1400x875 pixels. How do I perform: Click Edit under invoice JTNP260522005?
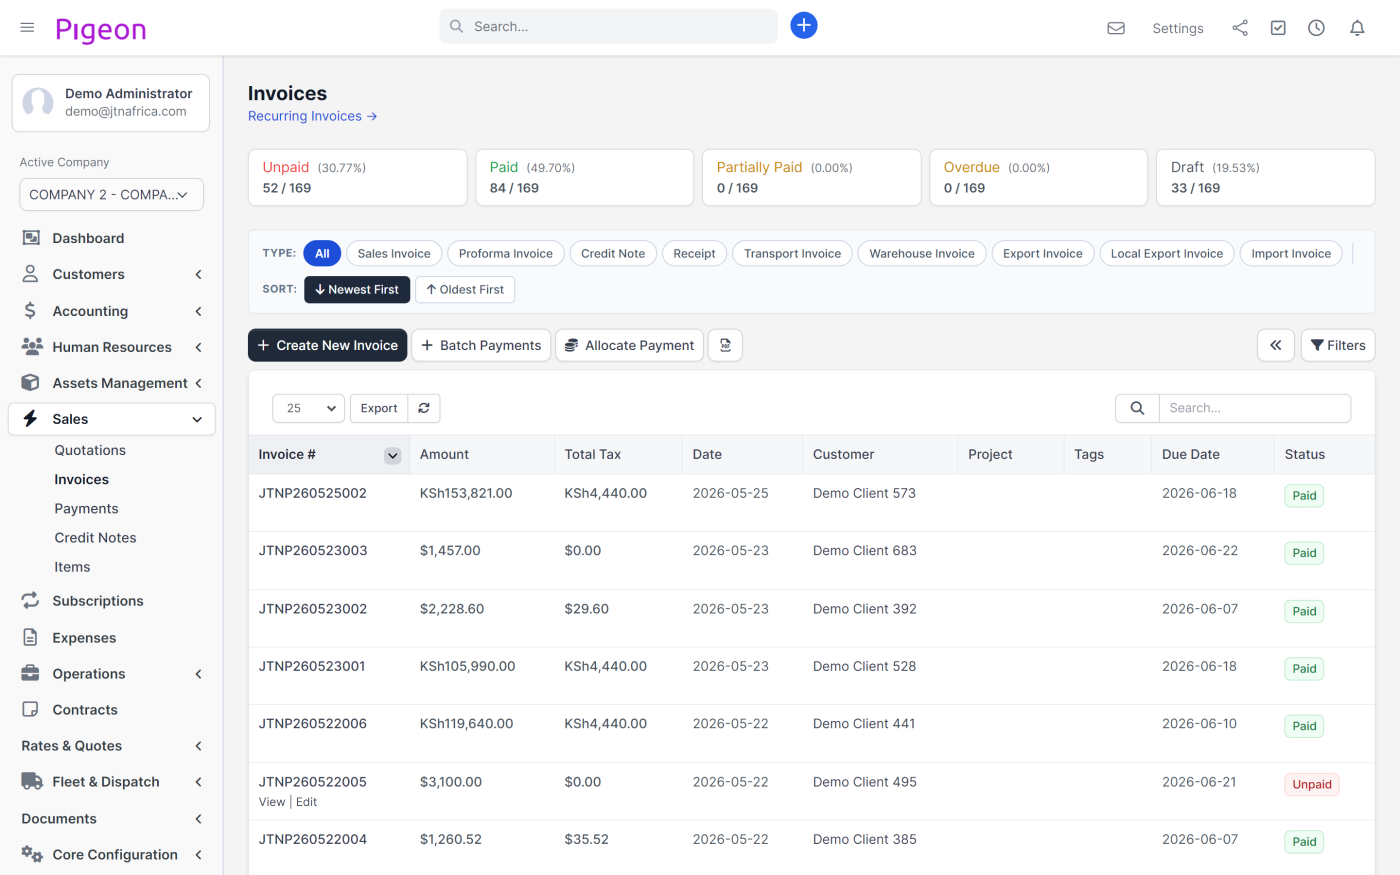pos(306,802)
